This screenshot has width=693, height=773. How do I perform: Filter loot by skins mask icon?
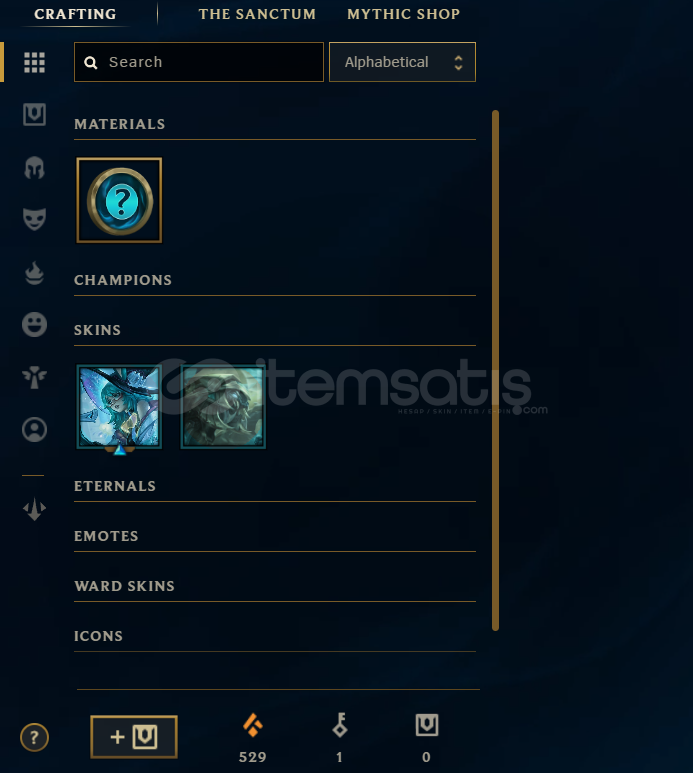35,219
